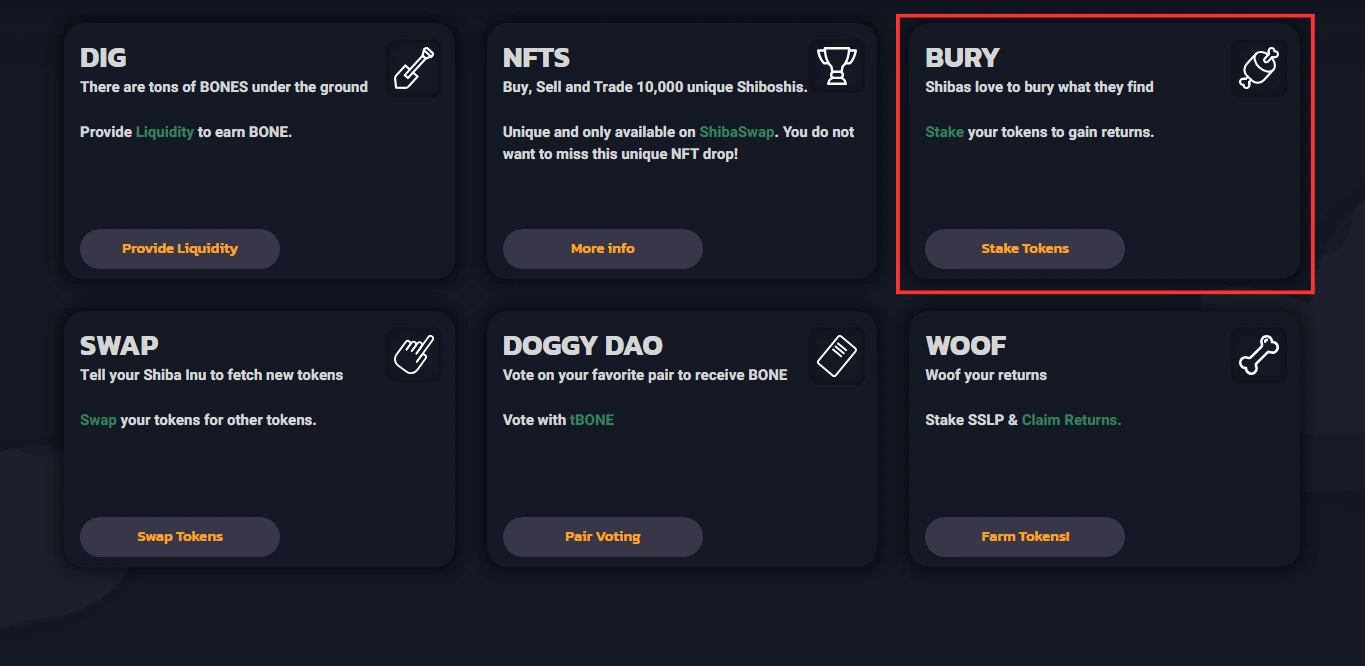
Task: Open the Swap Tokens button
Action: click(180, 536)
